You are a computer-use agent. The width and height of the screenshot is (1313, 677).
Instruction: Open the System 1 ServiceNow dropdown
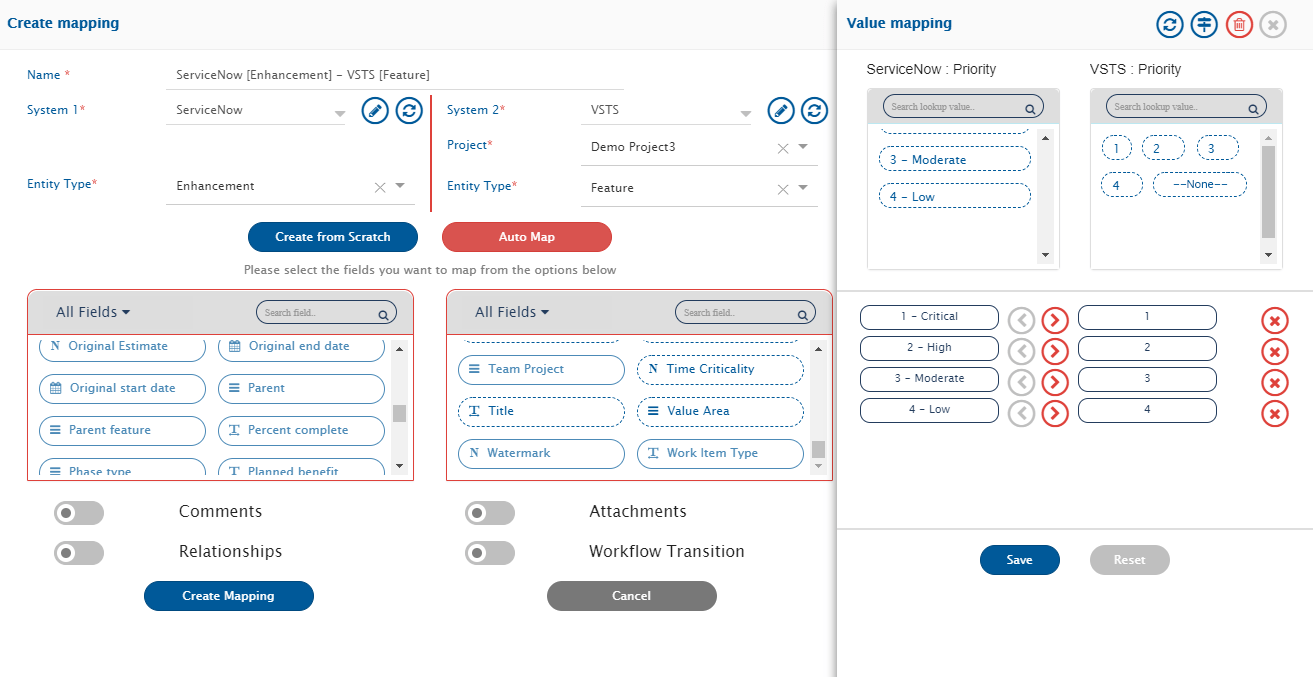(x=340, y=113)
